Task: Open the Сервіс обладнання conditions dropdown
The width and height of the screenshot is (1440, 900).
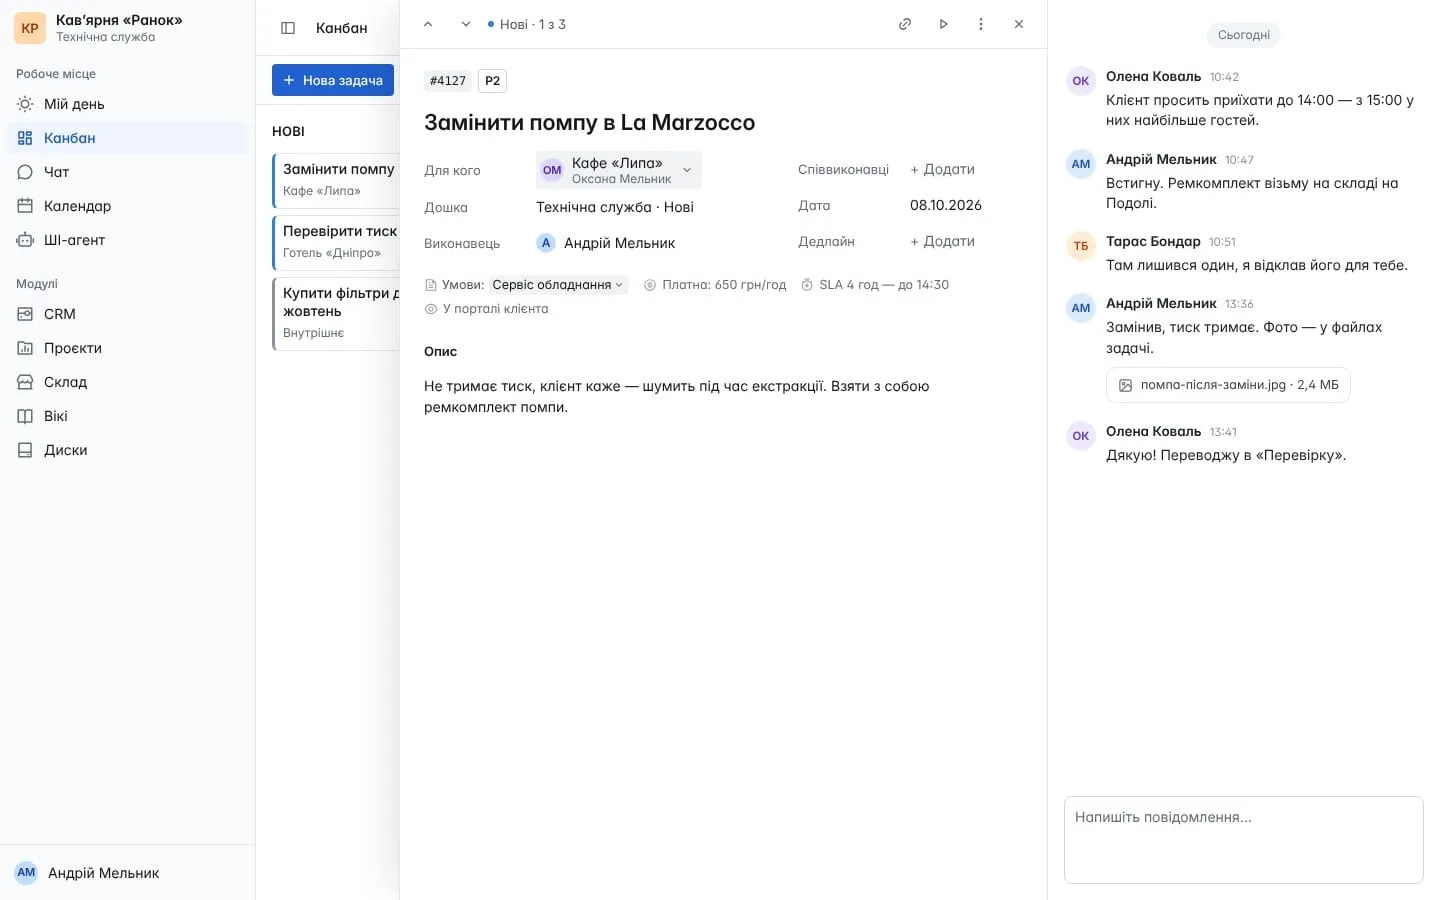Action: click(x=558, y=285)
